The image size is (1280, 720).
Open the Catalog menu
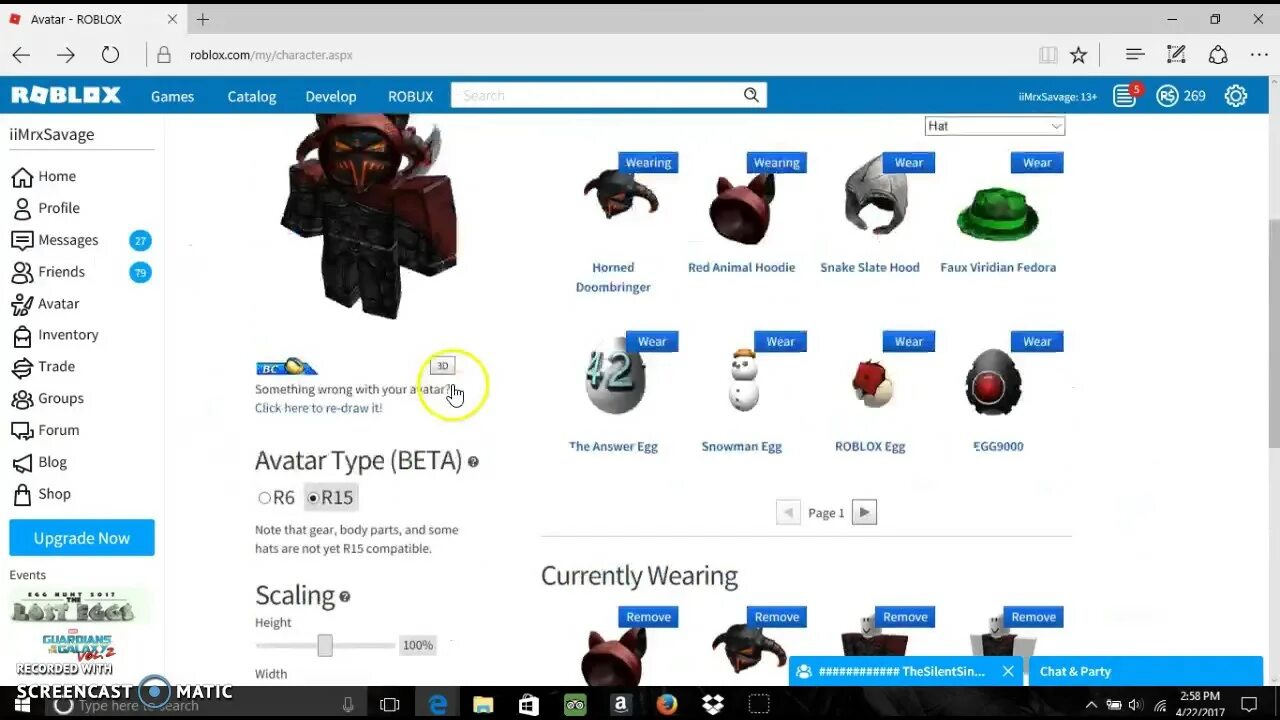click(252, 96)
